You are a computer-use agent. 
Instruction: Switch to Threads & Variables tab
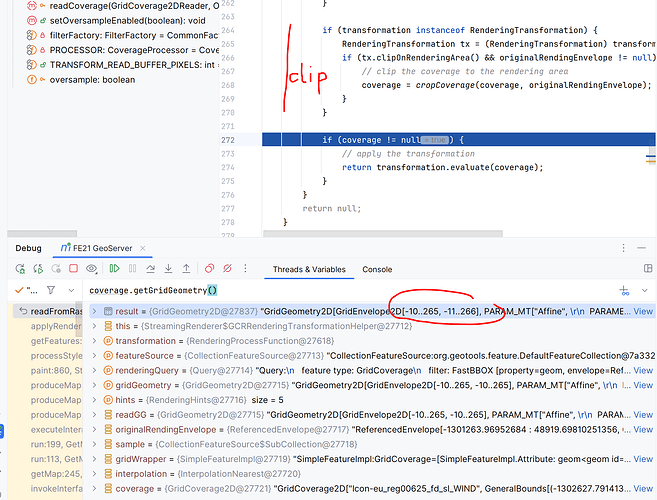309,269
